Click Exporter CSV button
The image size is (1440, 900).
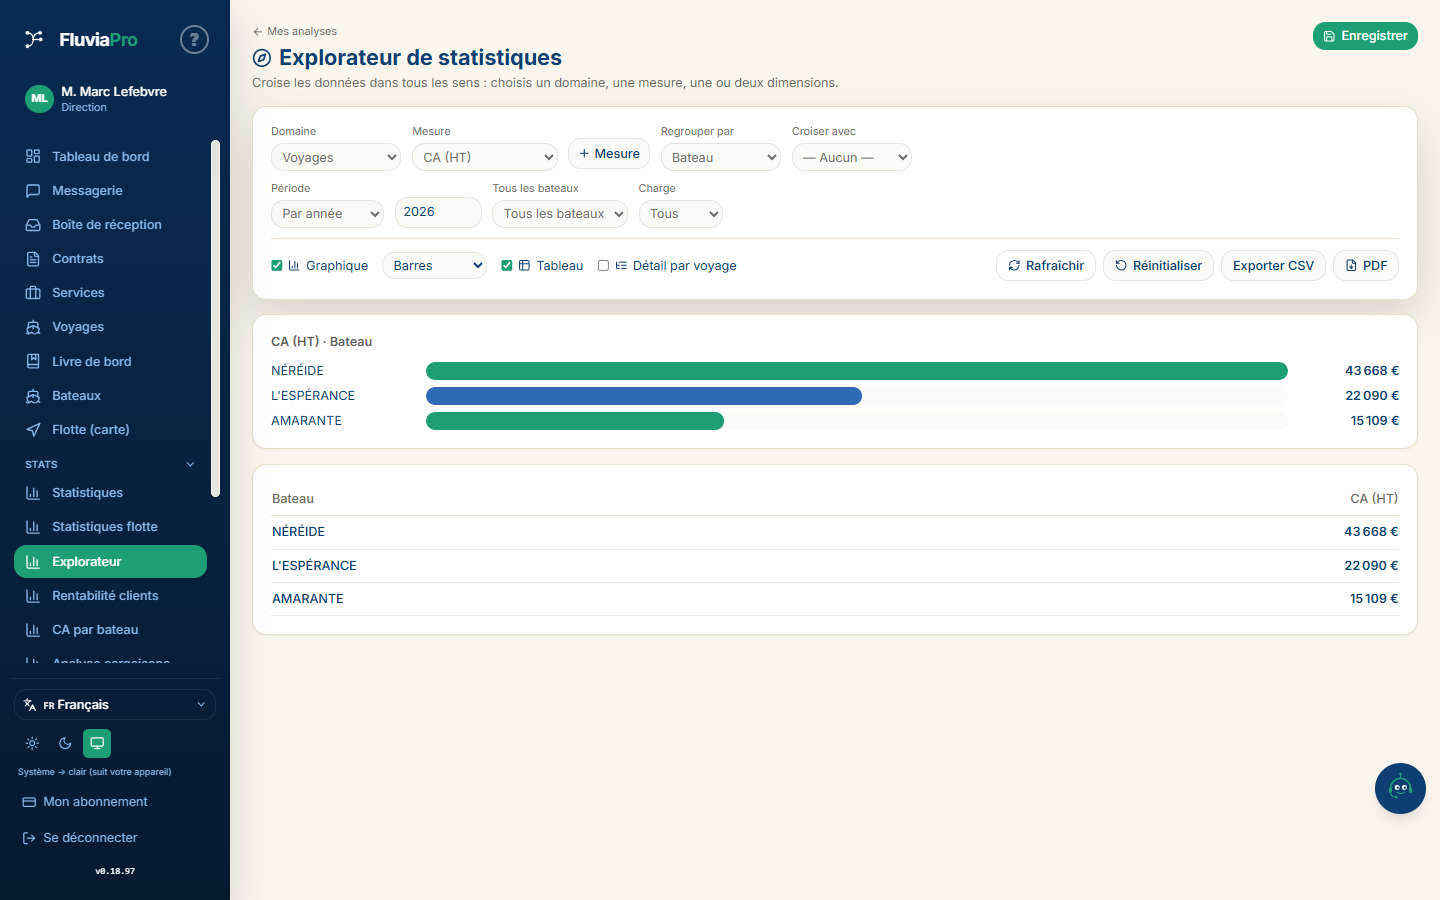point(1273,265)
